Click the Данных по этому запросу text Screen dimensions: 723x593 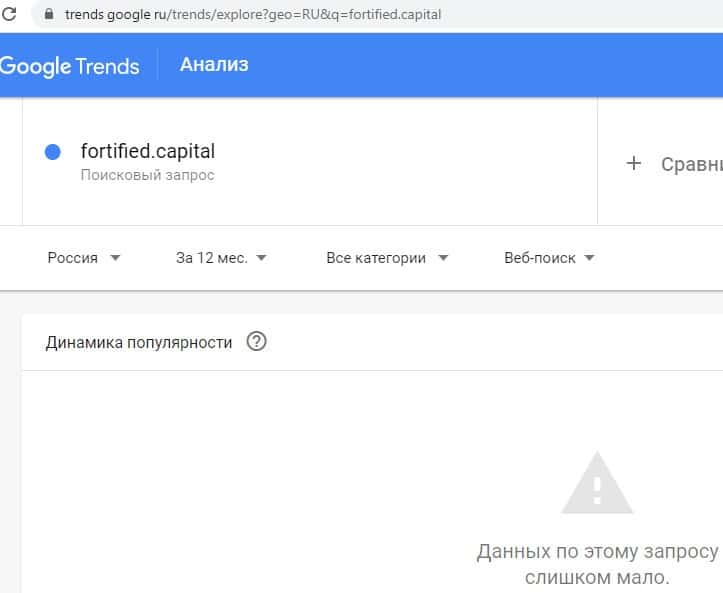point(597,551)
